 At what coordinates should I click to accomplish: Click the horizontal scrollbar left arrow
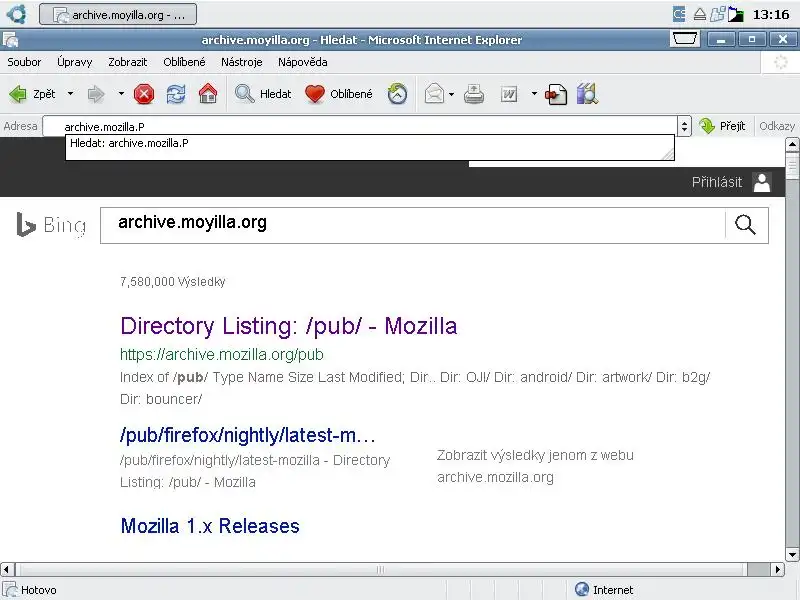tap(7, 569)
